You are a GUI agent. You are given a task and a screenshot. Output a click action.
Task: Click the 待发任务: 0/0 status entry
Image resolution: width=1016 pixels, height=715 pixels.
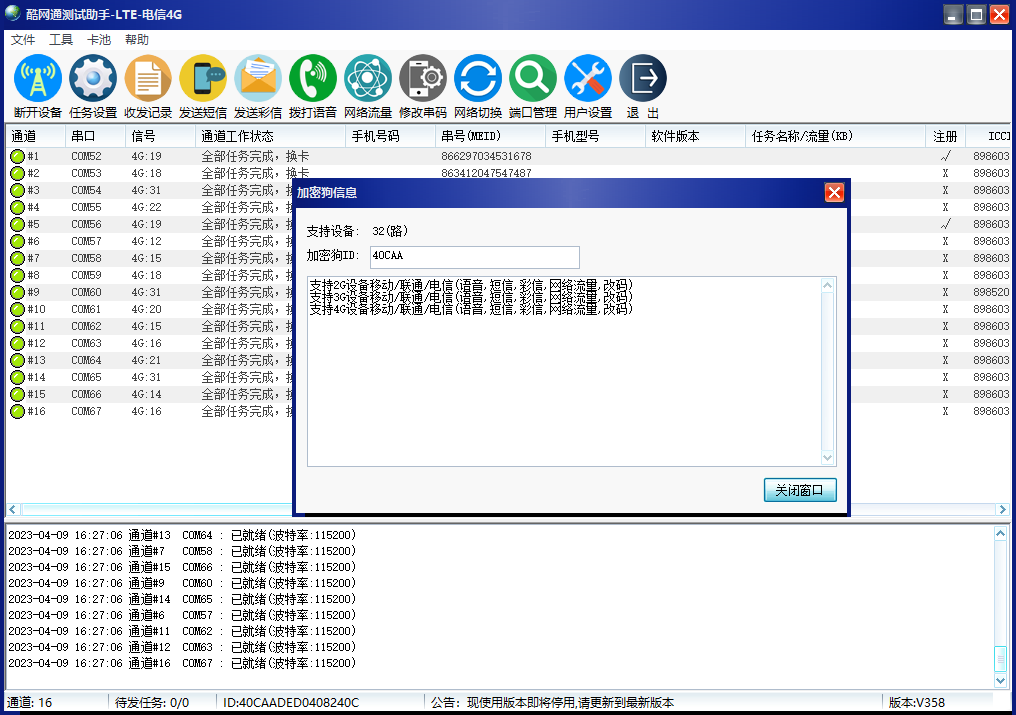click(x=152, y=703)
